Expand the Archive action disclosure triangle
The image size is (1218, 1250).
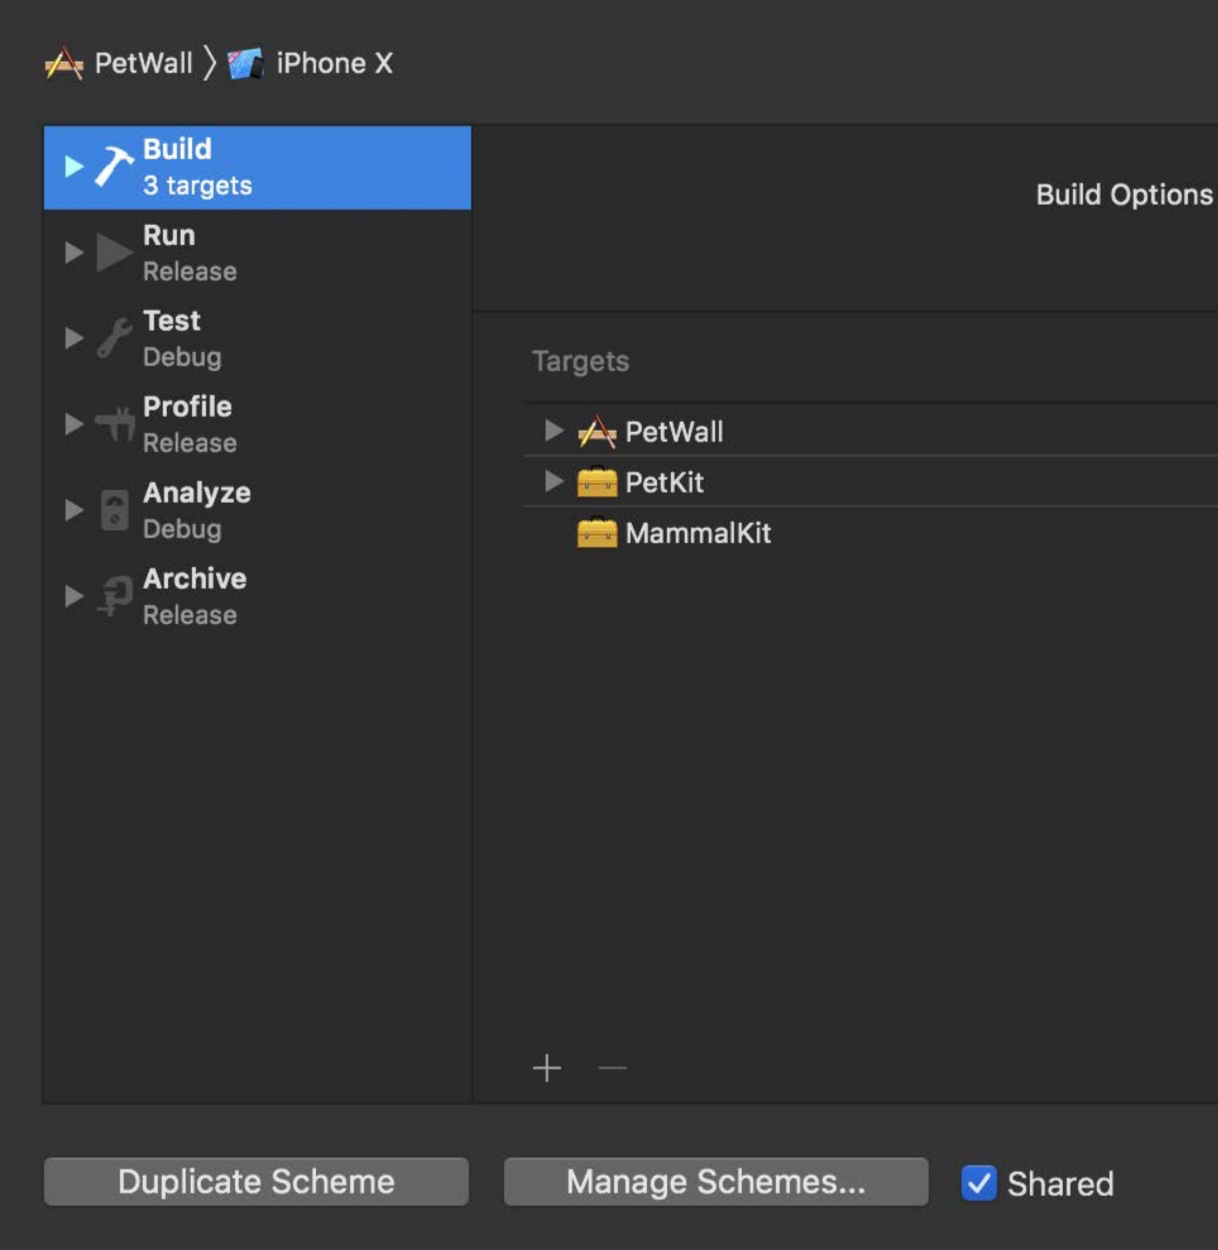pos(74,596)
